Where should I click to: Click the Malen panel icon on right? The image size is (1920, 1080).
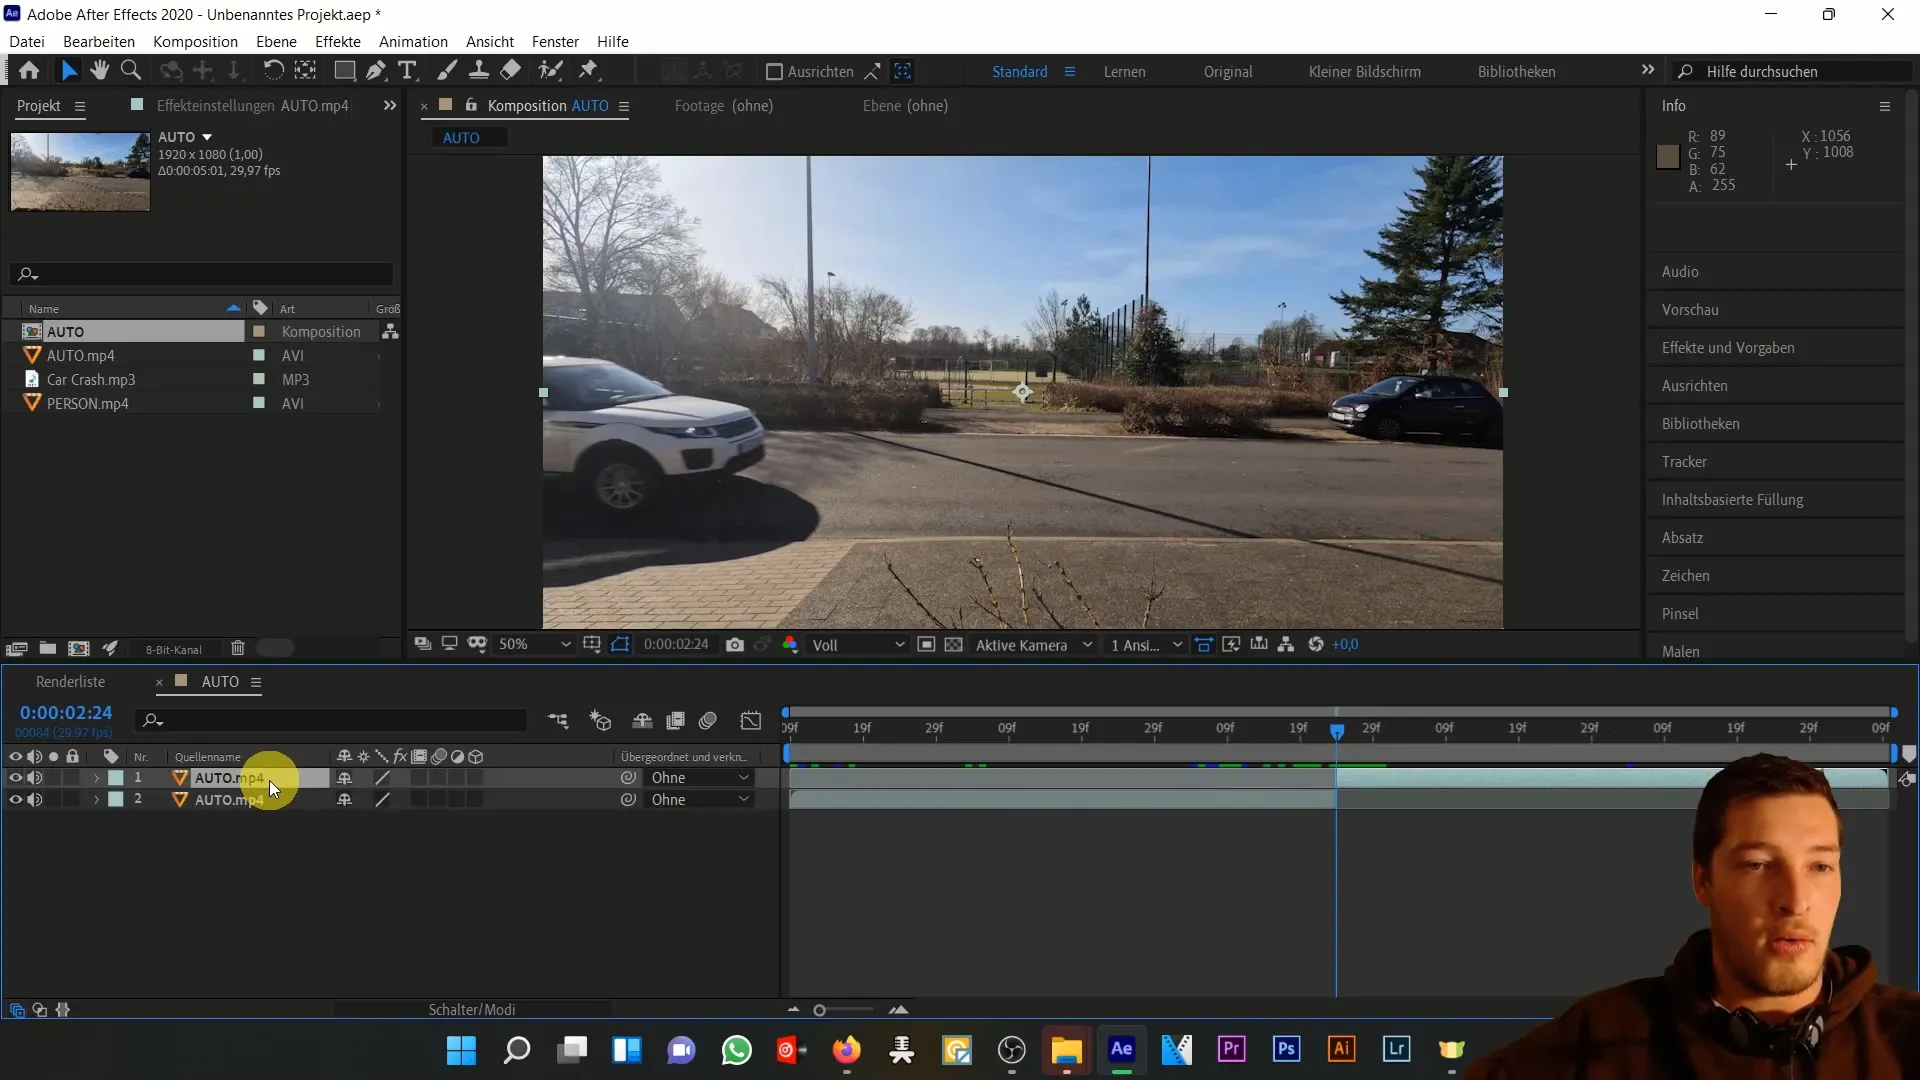tap(1681, 650)
